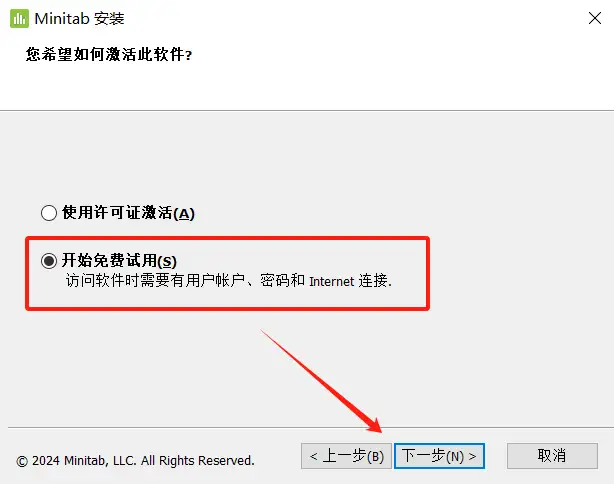Go back with 上一步(B) button
Viewport: 614px width, 484px height.
pyautogui.click(x=346, y=456)
